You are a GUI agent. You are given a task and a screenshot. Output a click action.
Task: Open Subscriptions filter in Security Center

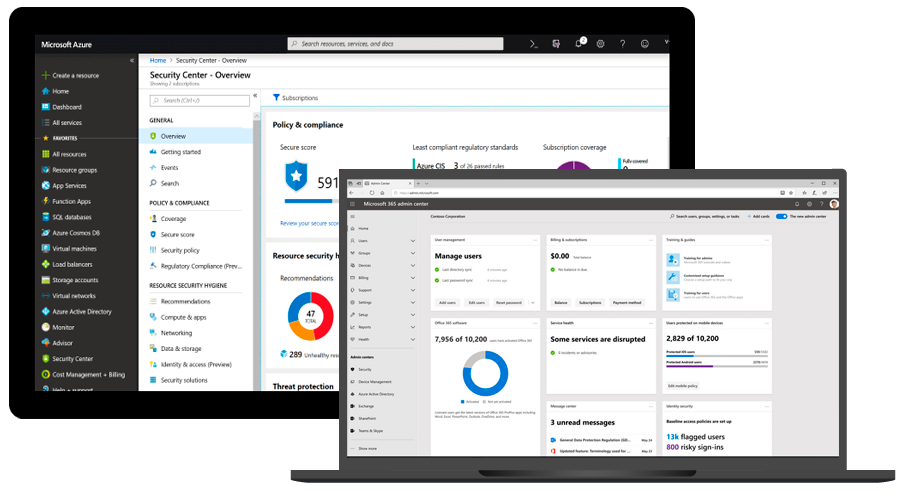coord(295,98)
